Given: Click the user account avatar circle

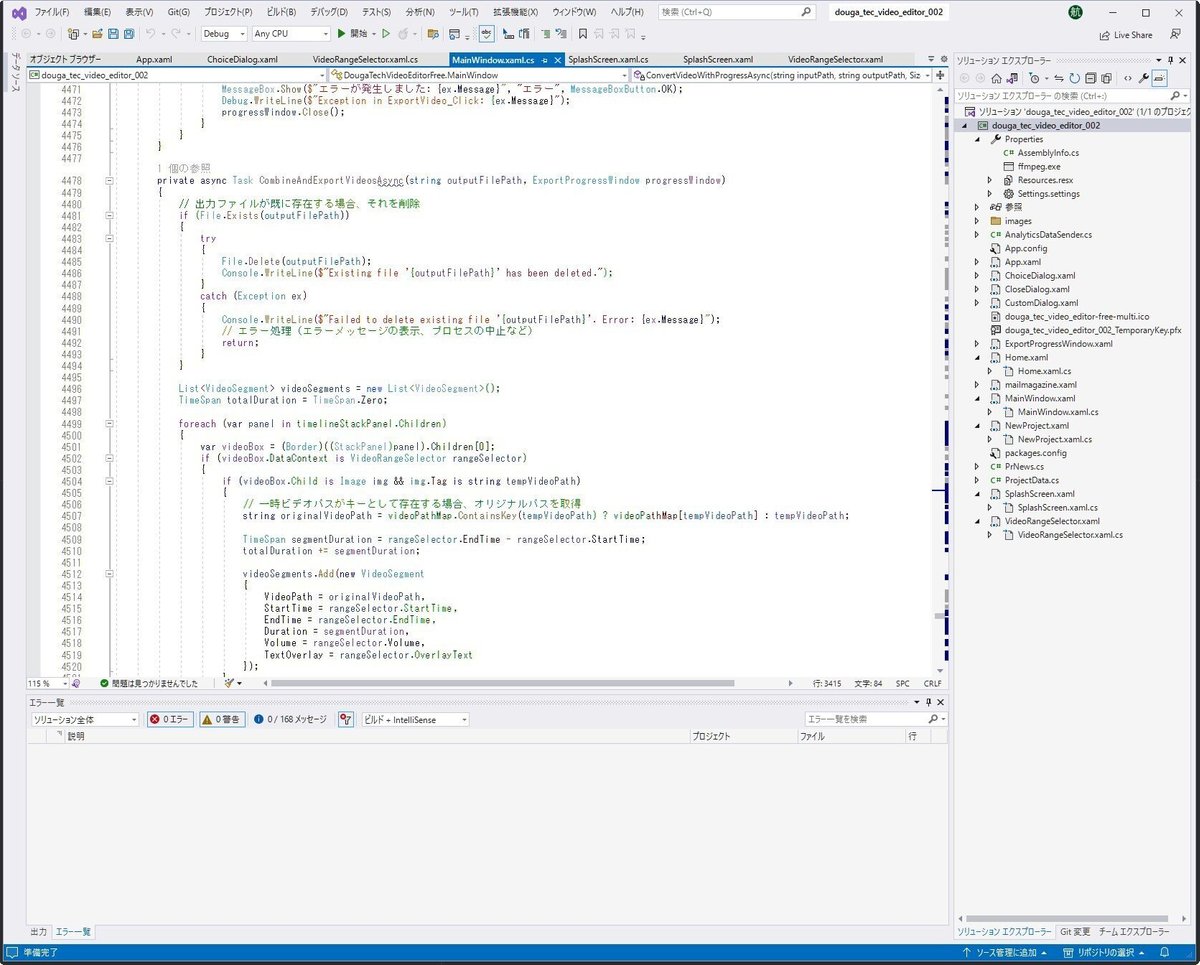Looking at the screenshot, I should click(x=1074, y=13).
